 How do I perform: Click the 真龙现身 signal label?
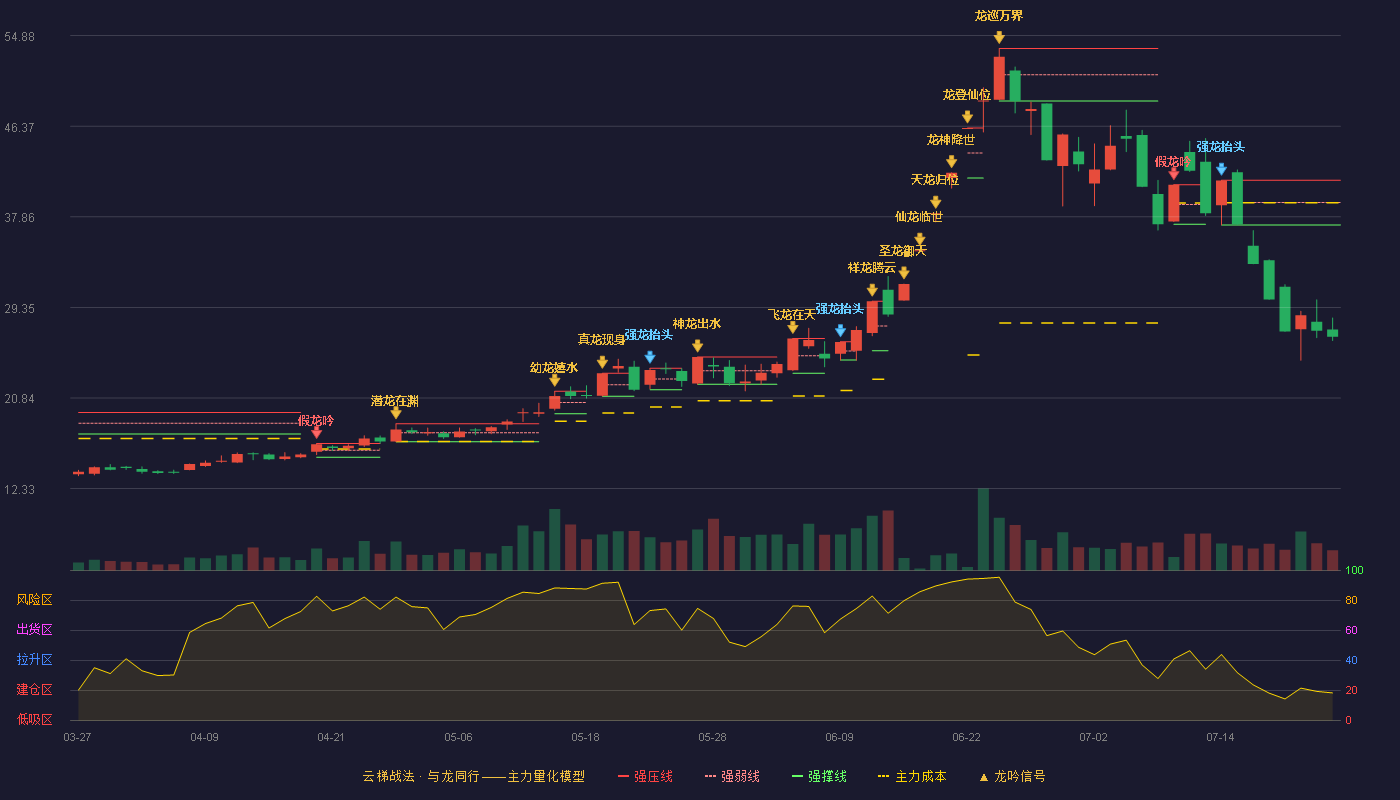[602, 340]
